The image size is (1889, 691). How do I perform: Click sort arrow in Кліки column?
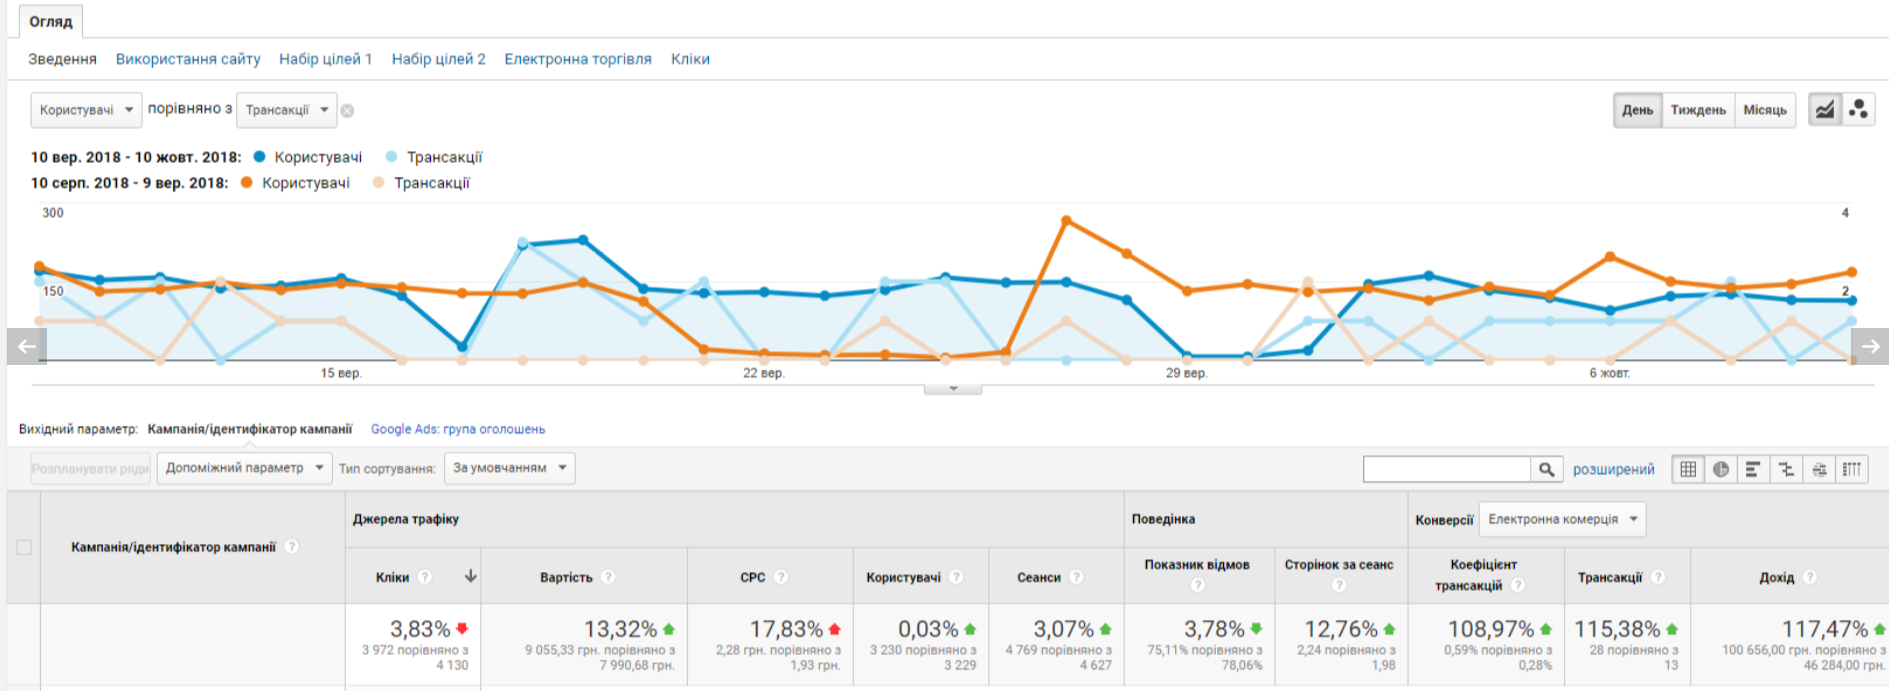coord(470,576)
